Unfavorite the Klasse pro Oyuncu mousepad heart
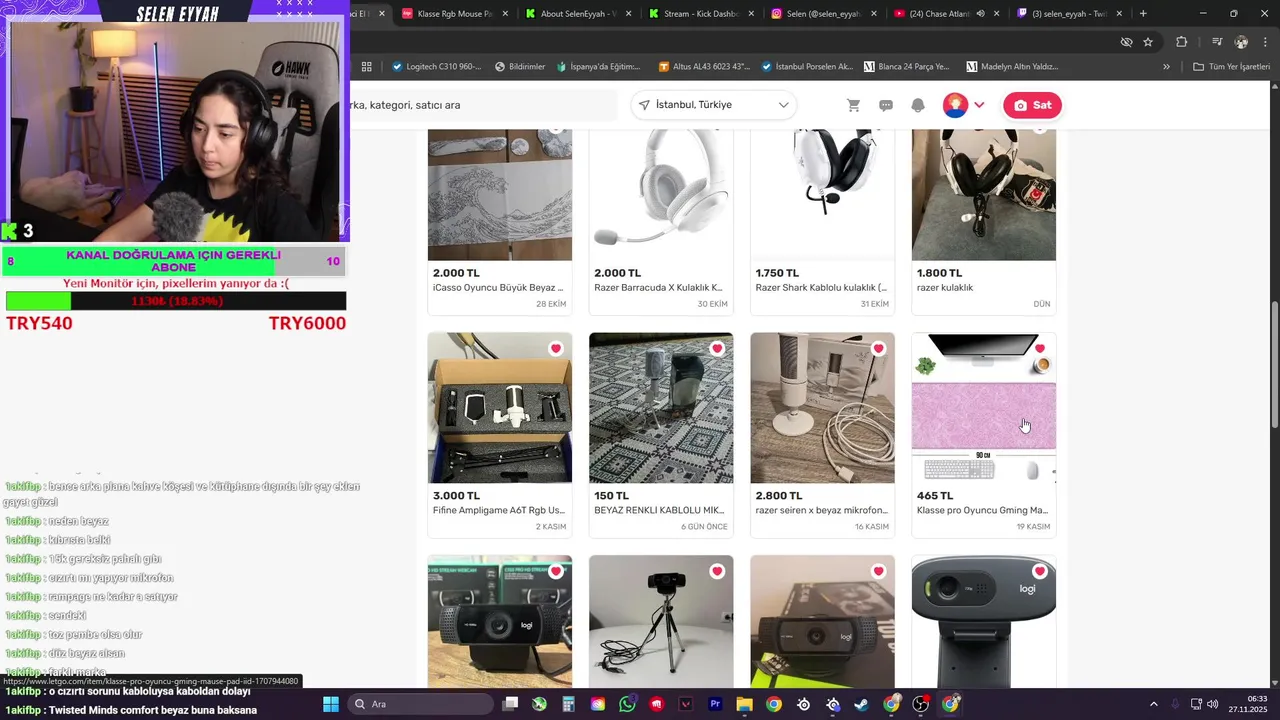 [1040, 349]
